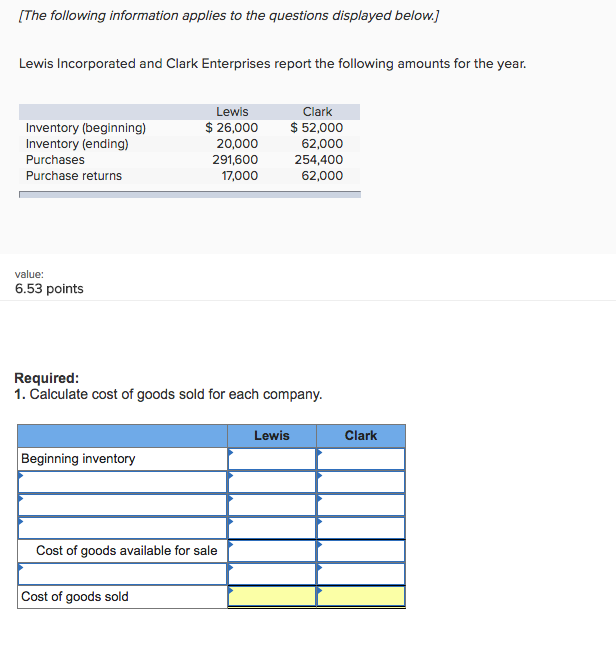Click Lewis purchase returns value '17,000'
616x661 pixels.
(240, 176)
